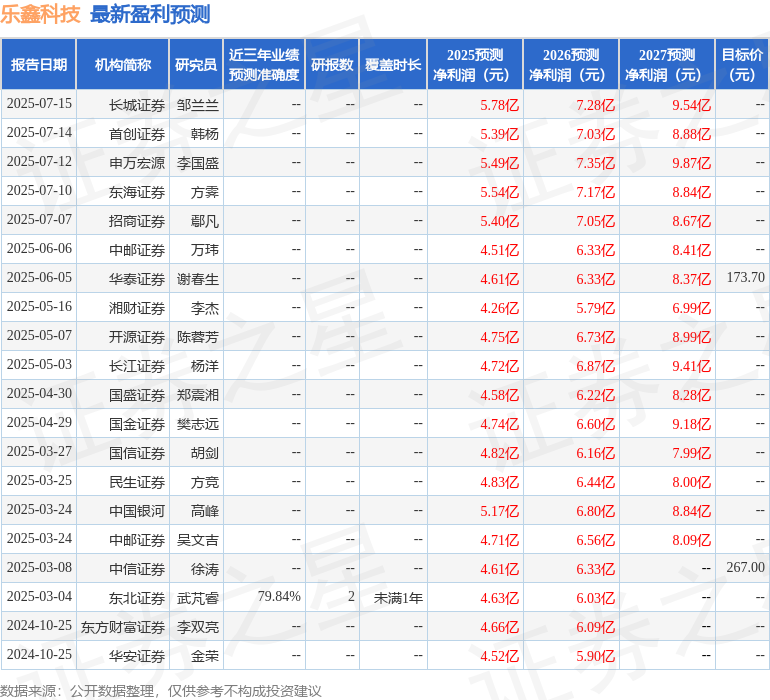Click the 7.28亿 profit value

pyautogui.click(x=595, y=105)
